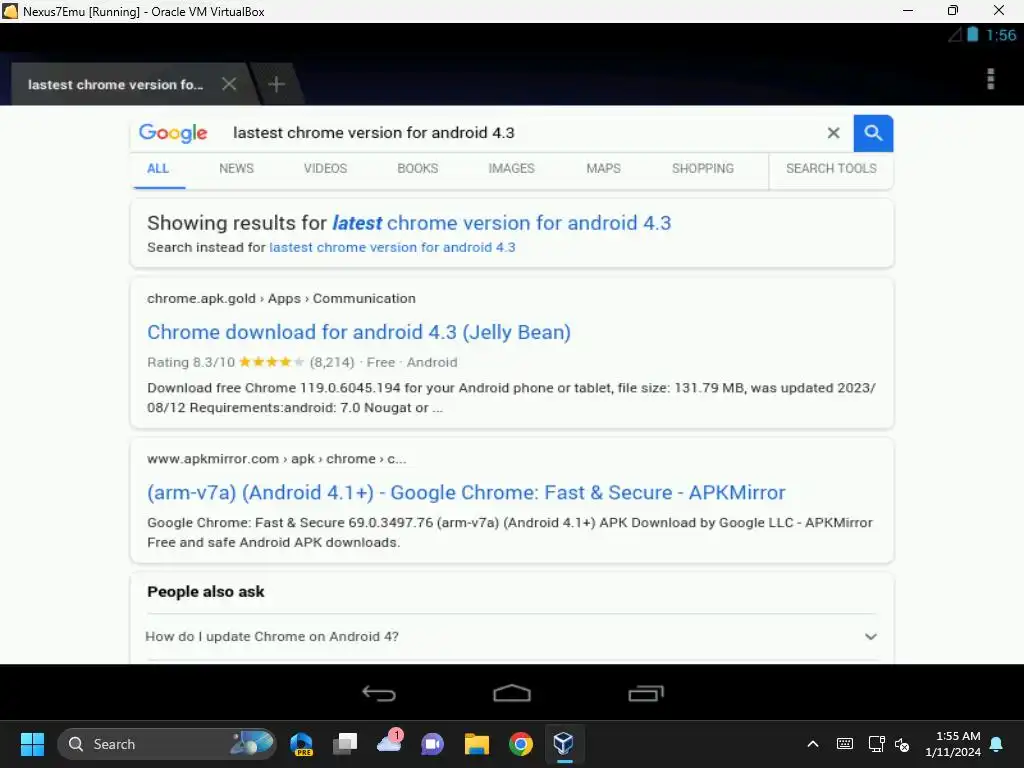Open the Windows notifications bell

997,744
